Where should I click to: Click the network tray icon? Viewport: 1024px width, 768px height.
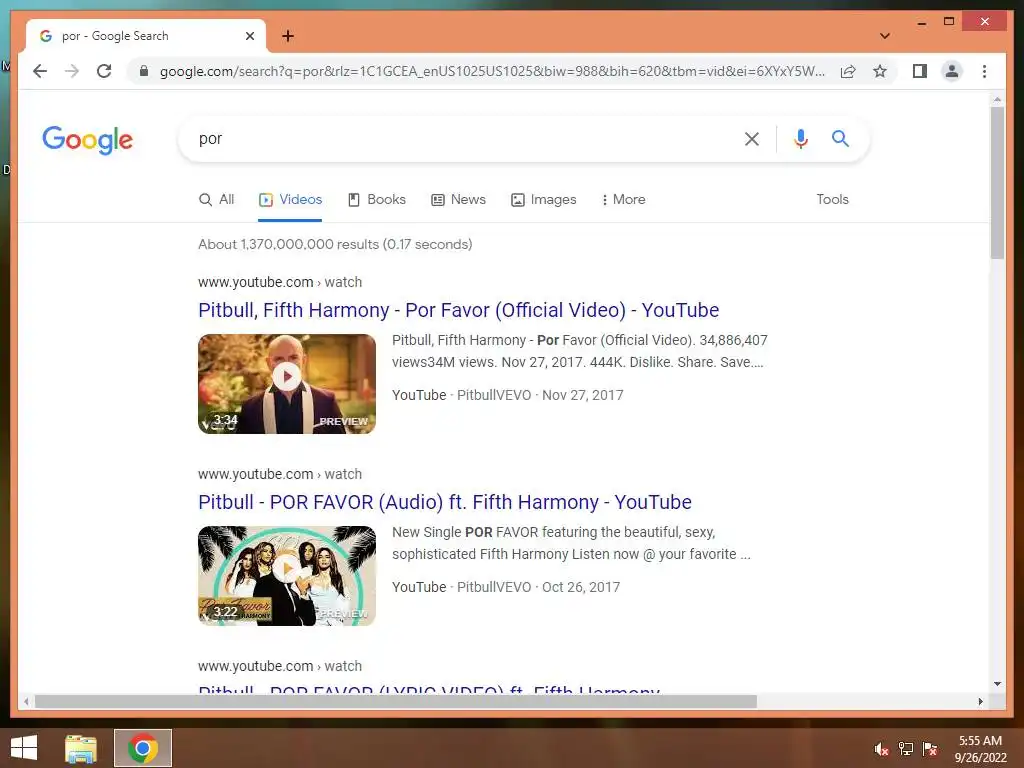click(x=906, y=749)
